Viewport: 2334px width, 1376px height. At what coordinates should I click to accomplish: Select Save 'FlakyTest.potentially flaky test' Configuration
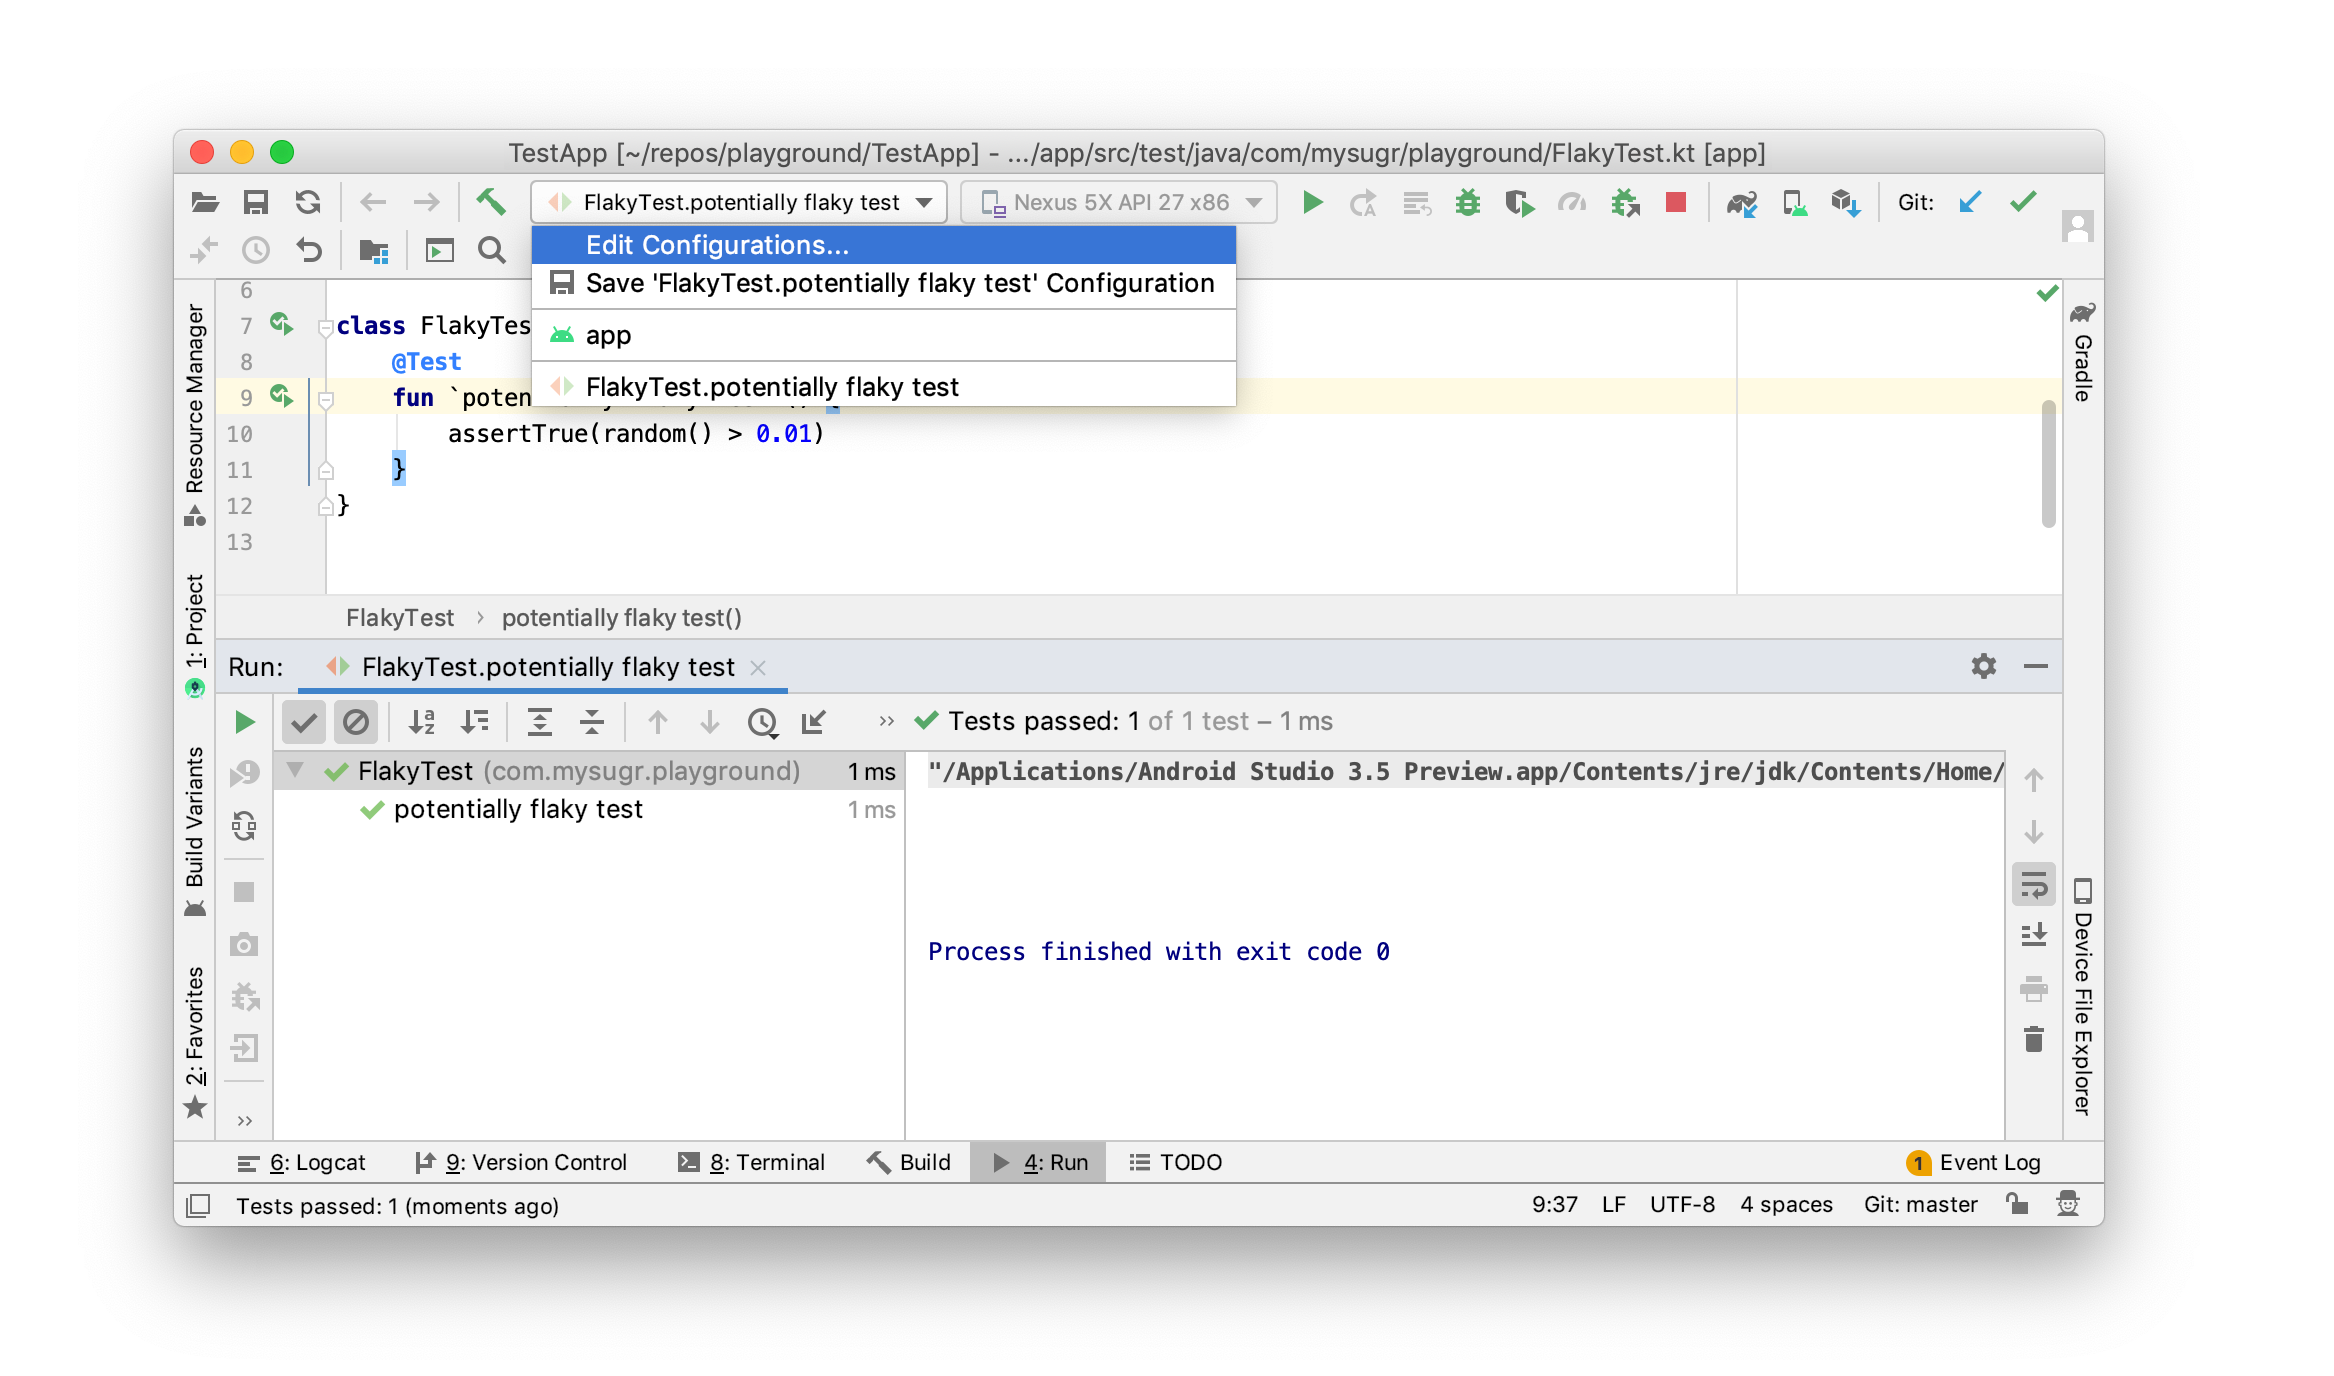tap(884, 283)
